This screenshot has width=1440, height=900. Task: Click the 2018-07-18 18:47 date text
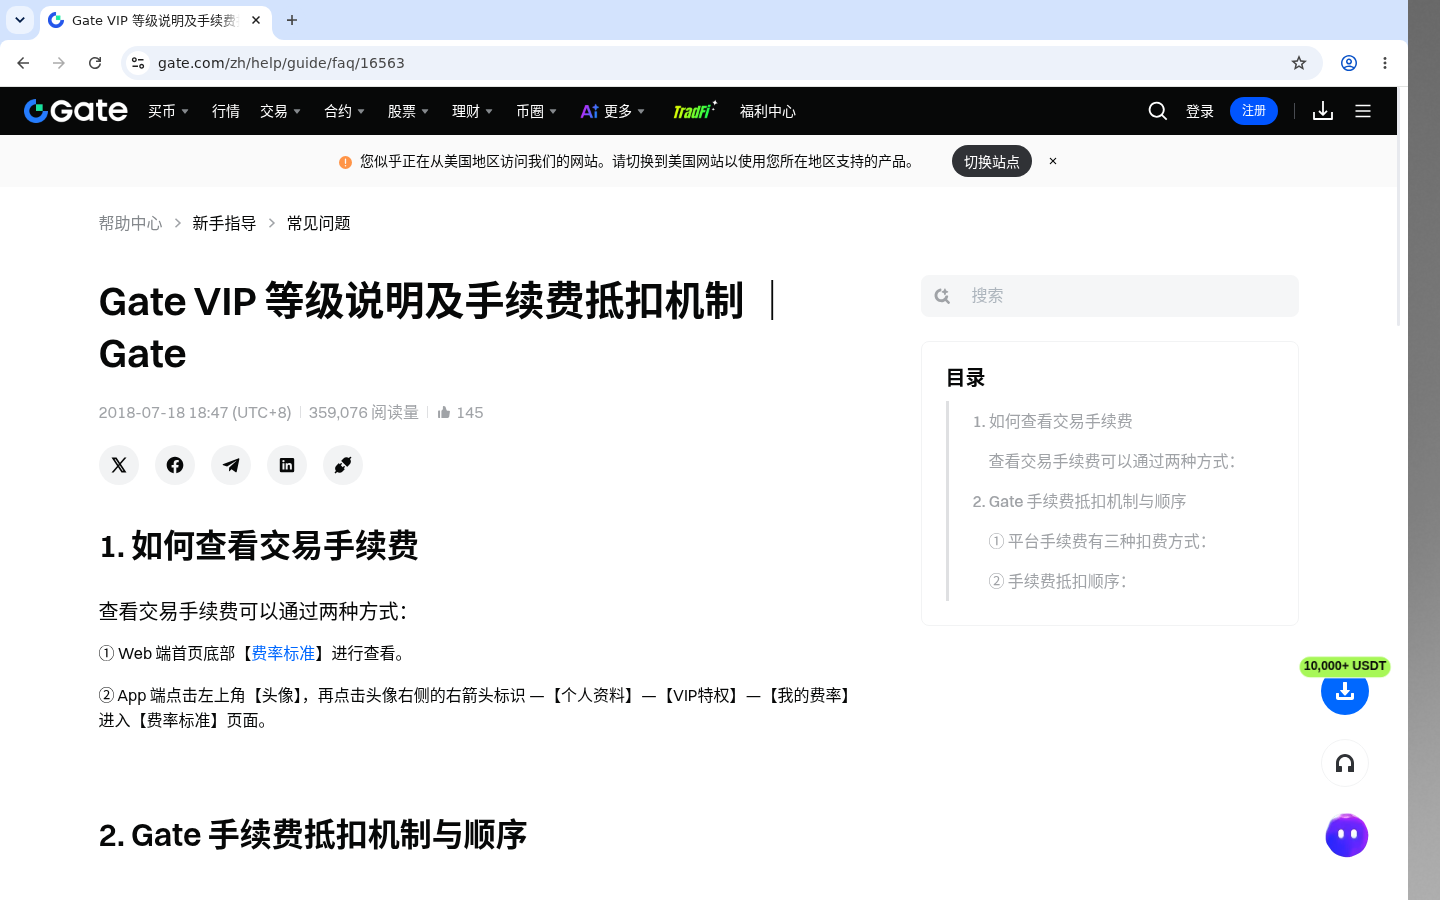point(195,412)
